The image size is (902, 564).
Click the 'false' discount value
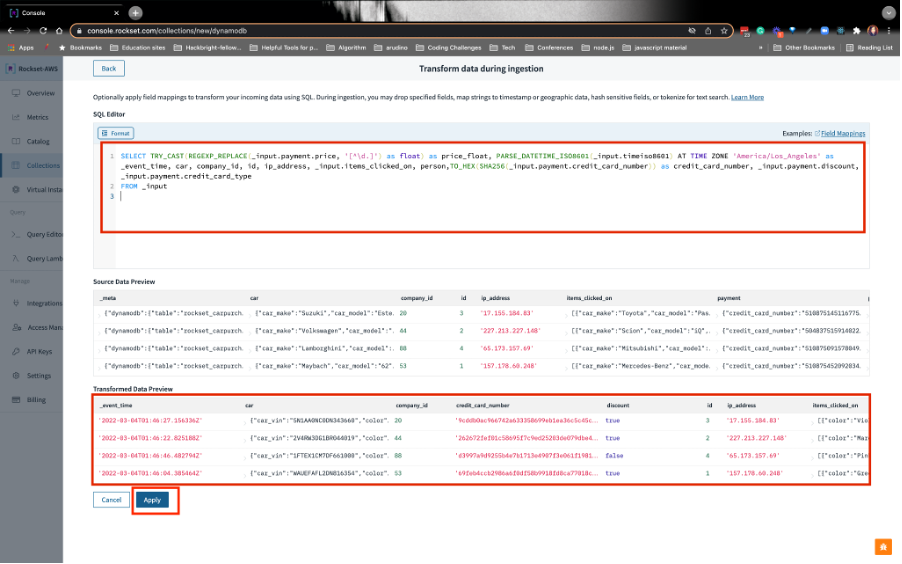coord(614,456)
